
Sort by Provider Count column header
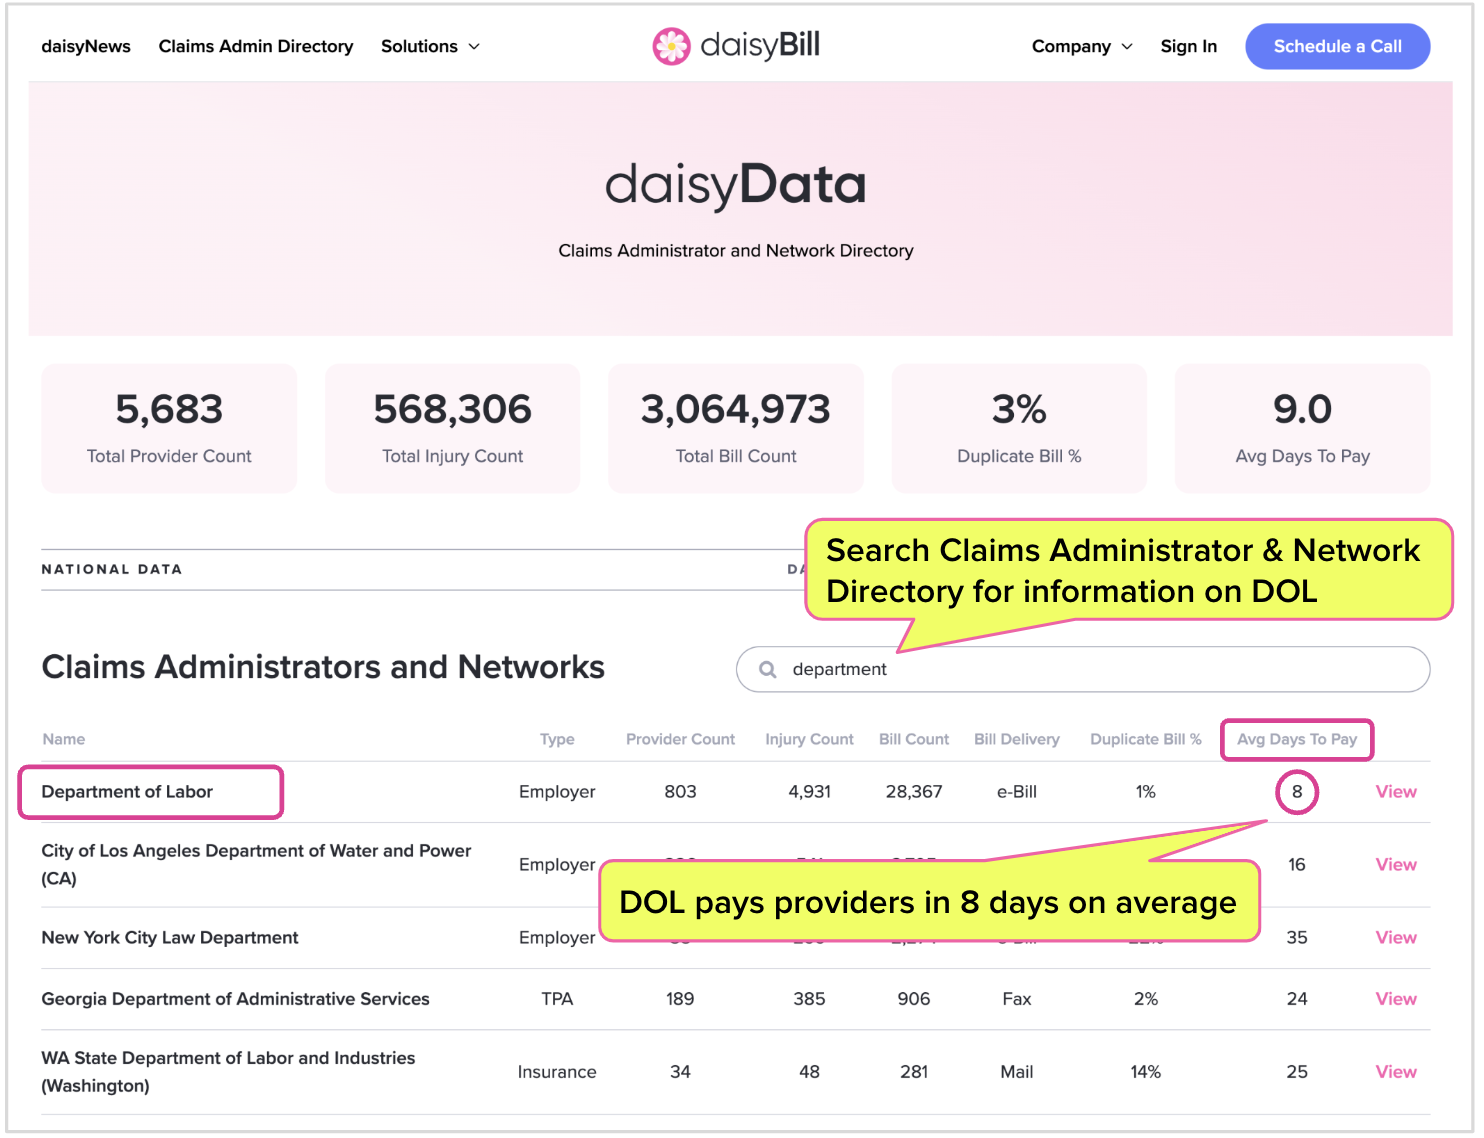click(x=680, y=740)
